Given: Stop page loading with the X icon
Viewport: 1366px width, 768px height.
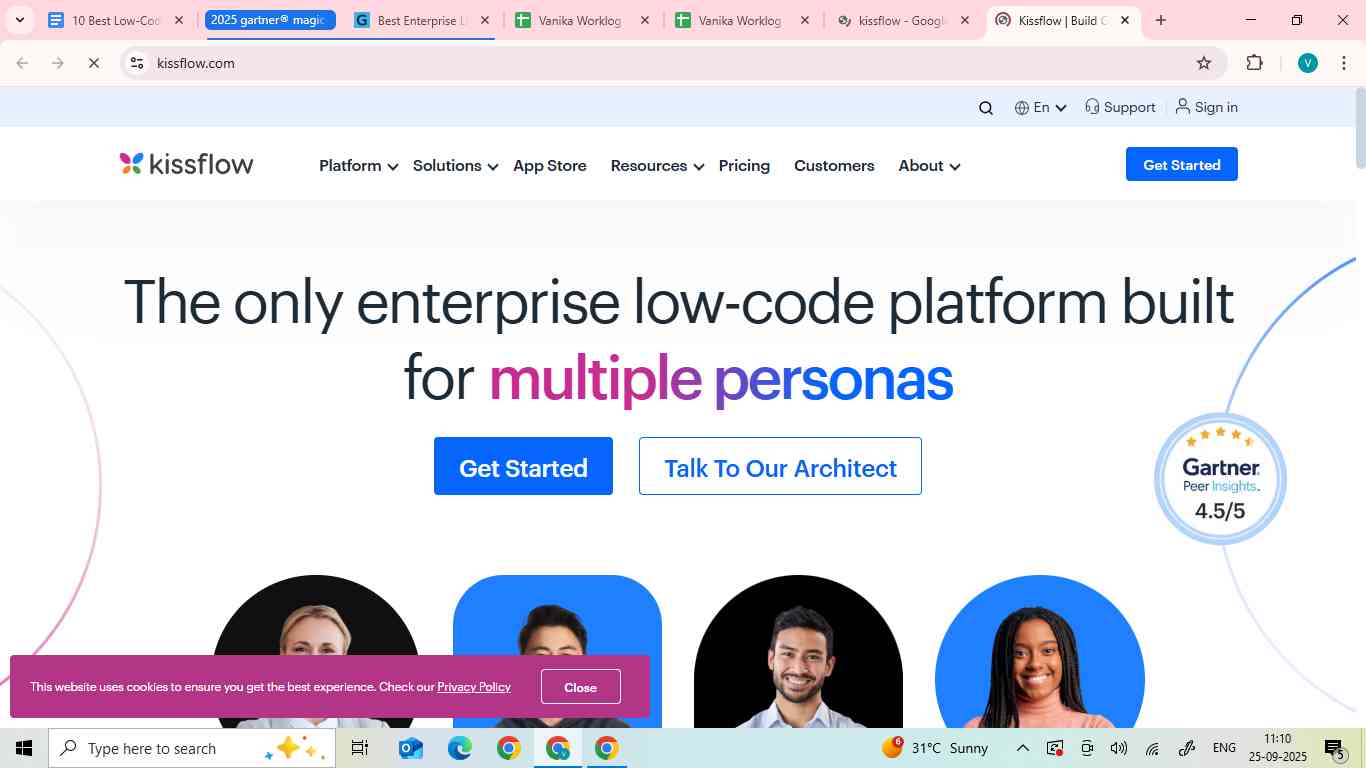Looking at the screenshot, I should click(93, 63).
